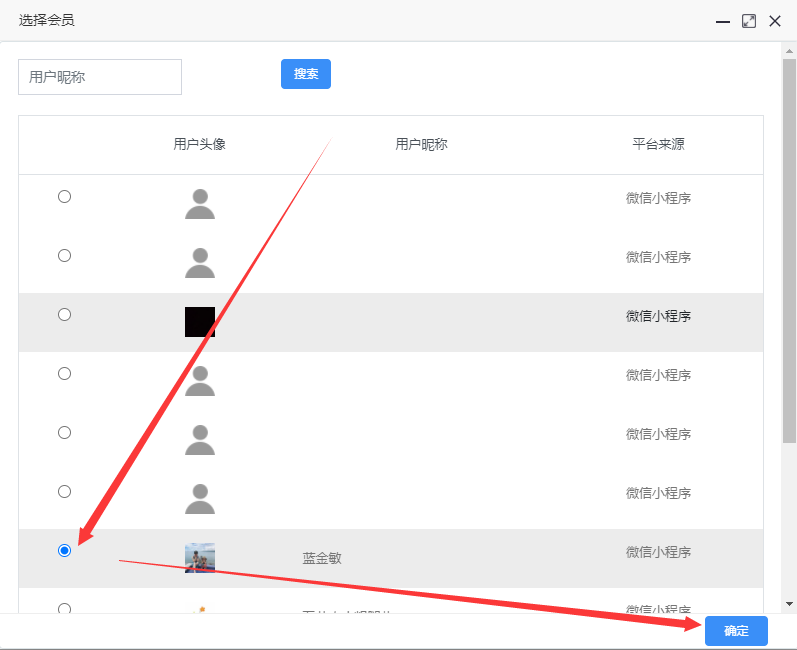Image resolution: width=797 pixels, height=650 pixels.
Task: Click the selected radio button for 蓝金敏
Action: pyautogui.click(x=65, y=551)
